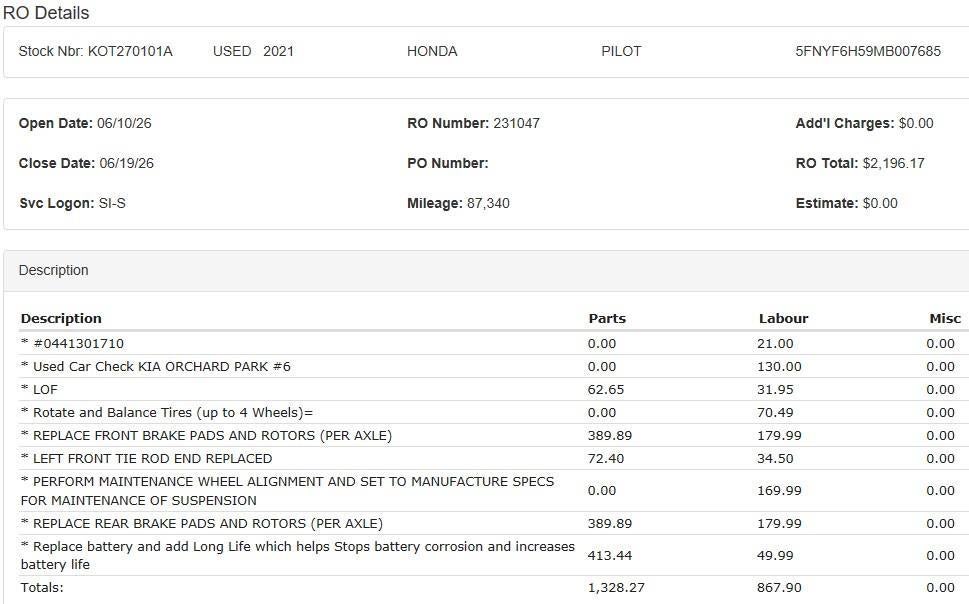The image size is (969, 604).
Task: Select the LOF line item row
Action: [x=494, y=389]
